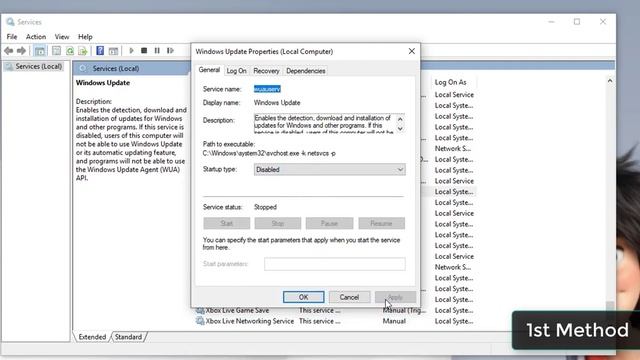Refresh the services list via toolbar icon
The width and height of the screenshot is (640, 360).
point(70,51)
